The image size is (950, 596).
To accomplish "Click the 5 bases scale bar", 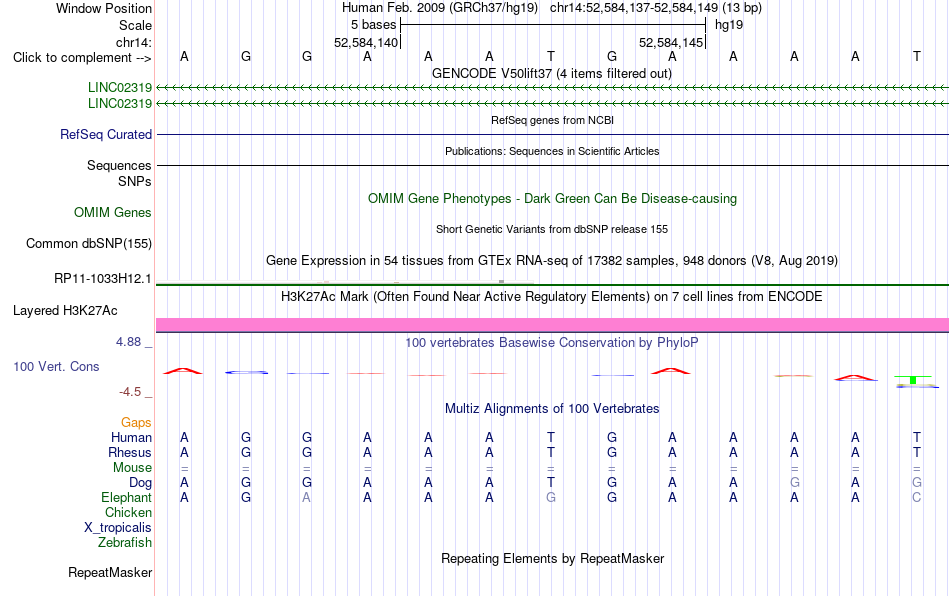I will [553, 25].
